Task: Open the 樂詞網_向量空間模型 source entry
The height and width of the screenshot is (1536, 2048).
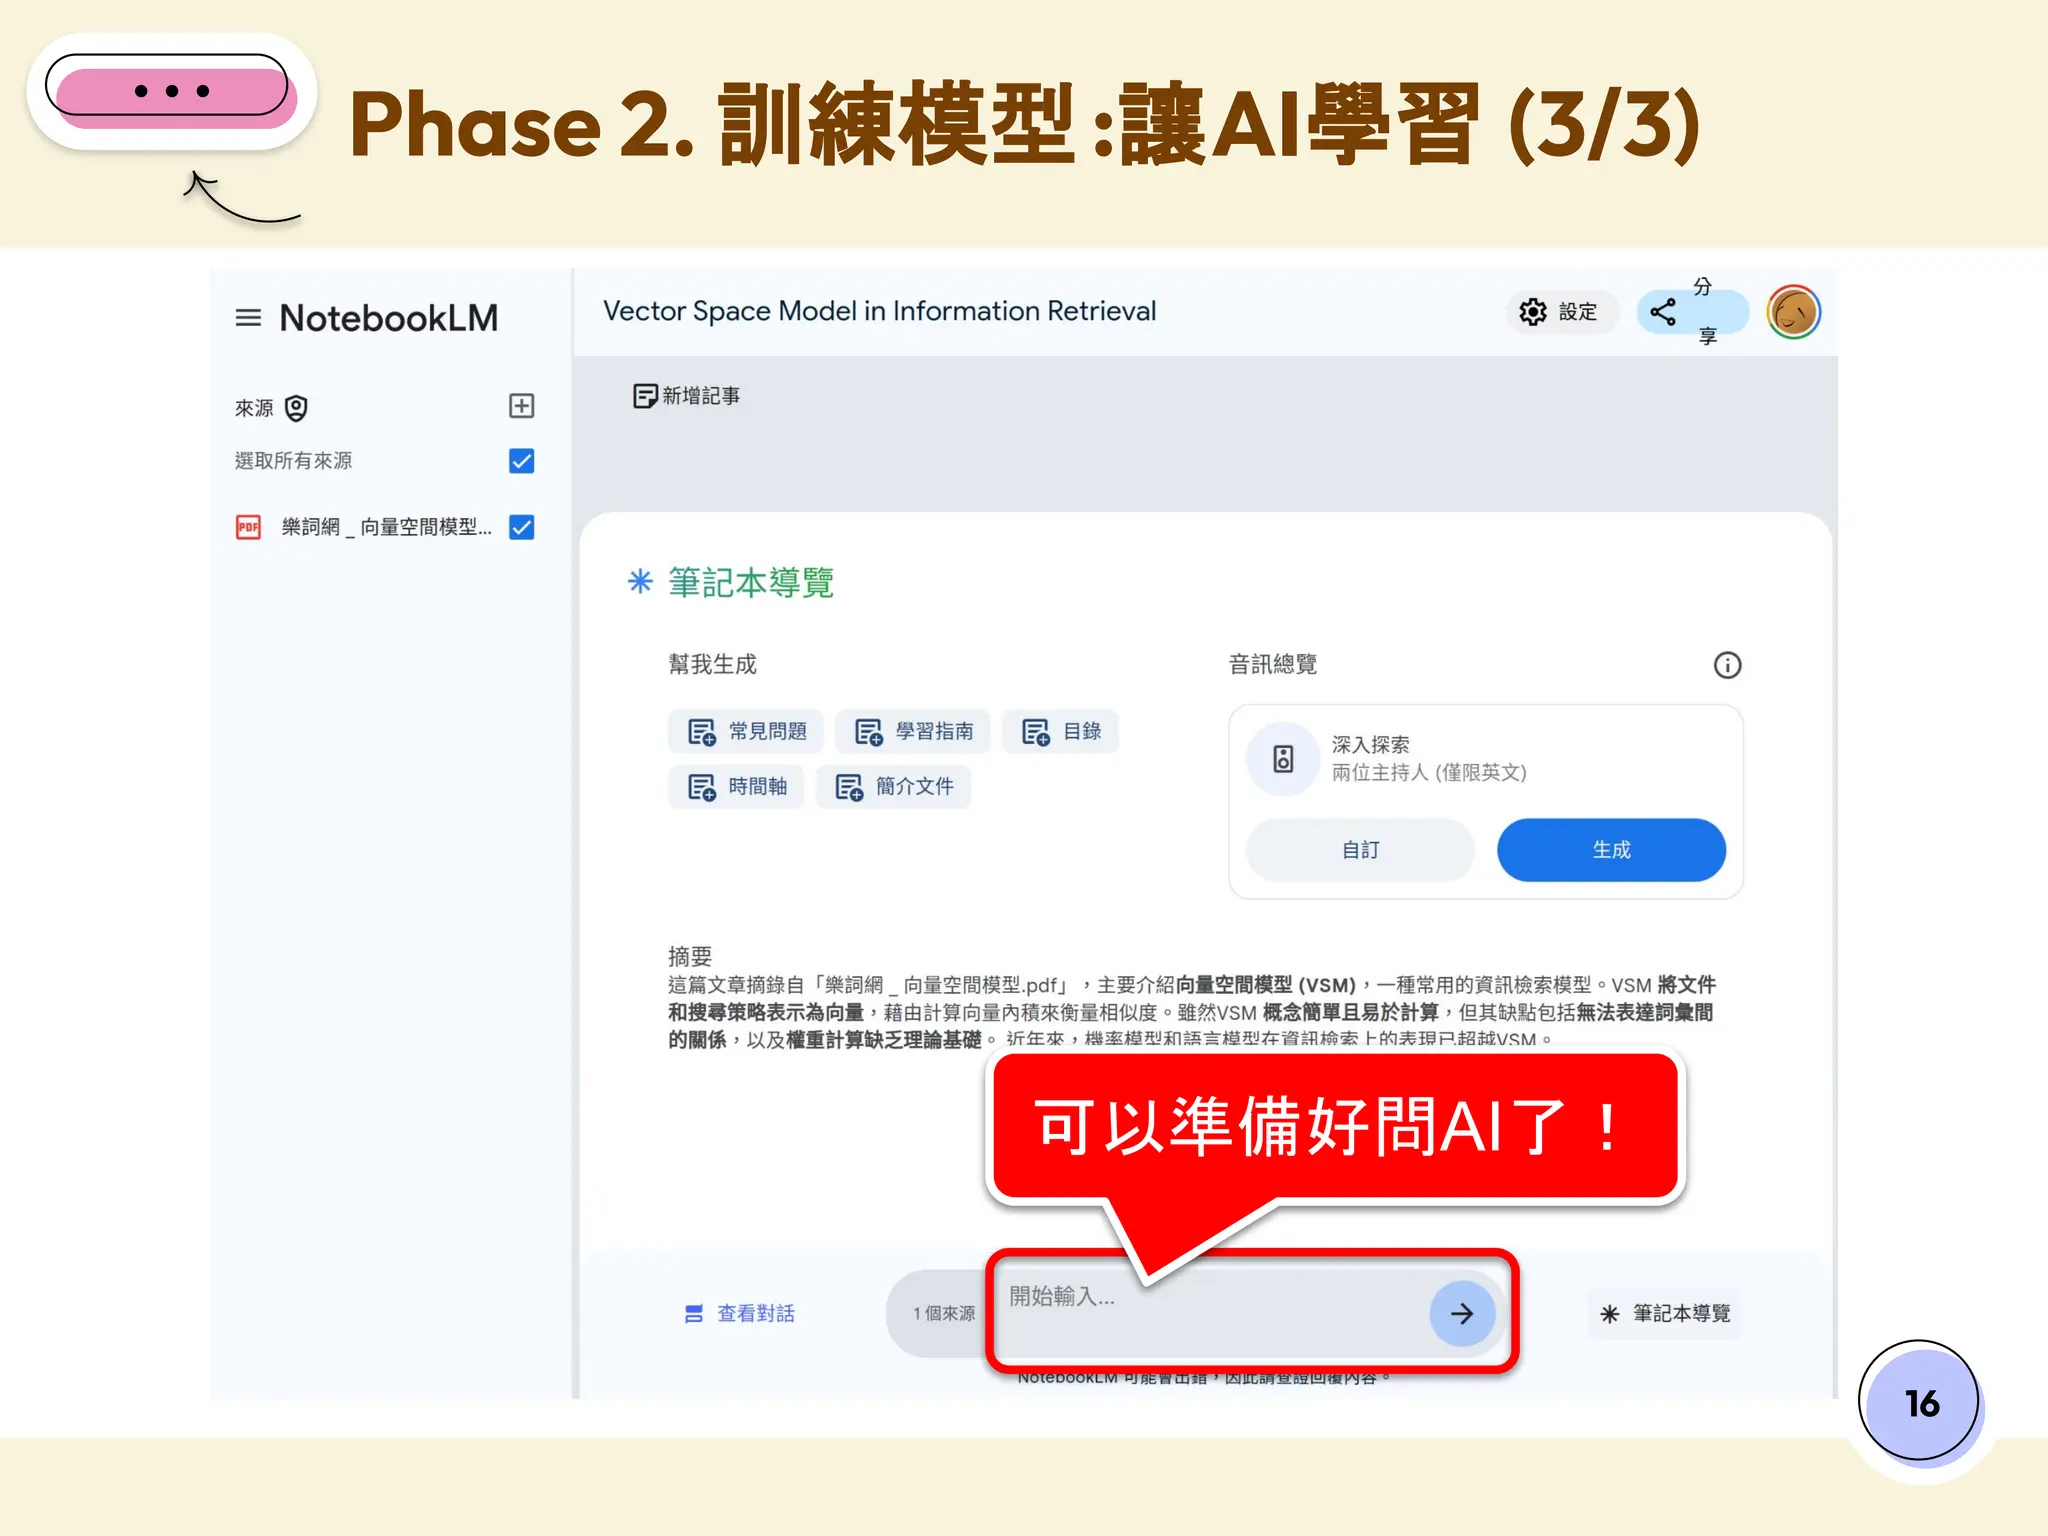Action: [386, 527]
